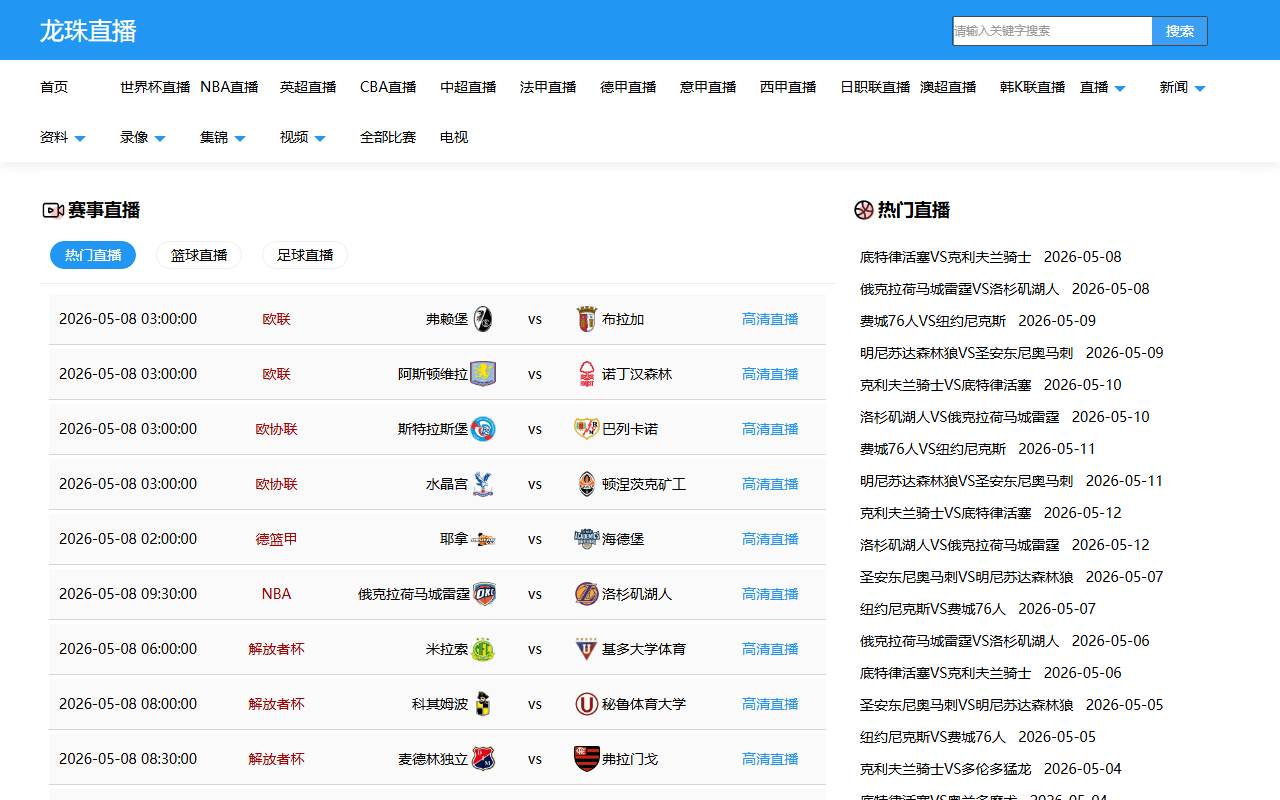
Task: Open 高清直播 for 弗赖堡 vs 布拉加
Action: pyautogui.click(x=770, y=319)
